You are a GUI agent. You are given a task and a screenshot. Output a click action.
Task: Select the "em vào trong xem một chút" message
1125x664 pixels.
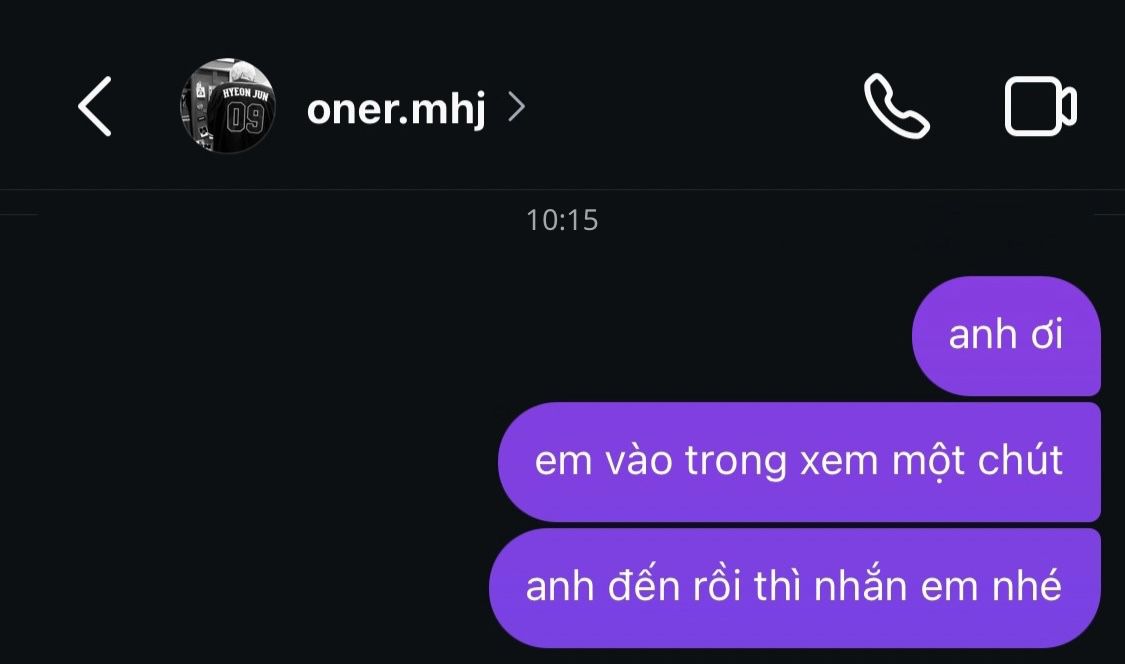pyautogui.click(x=799, y=462)
